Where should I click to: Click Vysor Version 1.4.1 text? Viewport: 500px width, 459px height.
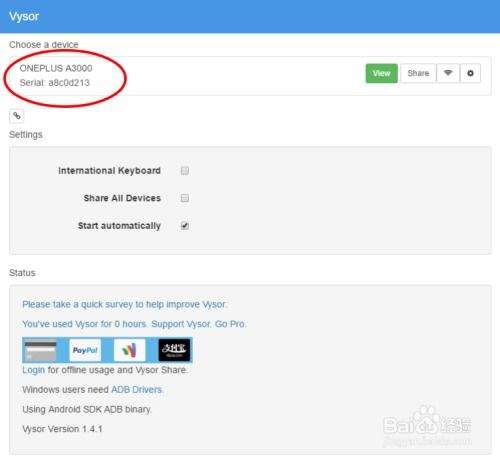pos(62,429)
